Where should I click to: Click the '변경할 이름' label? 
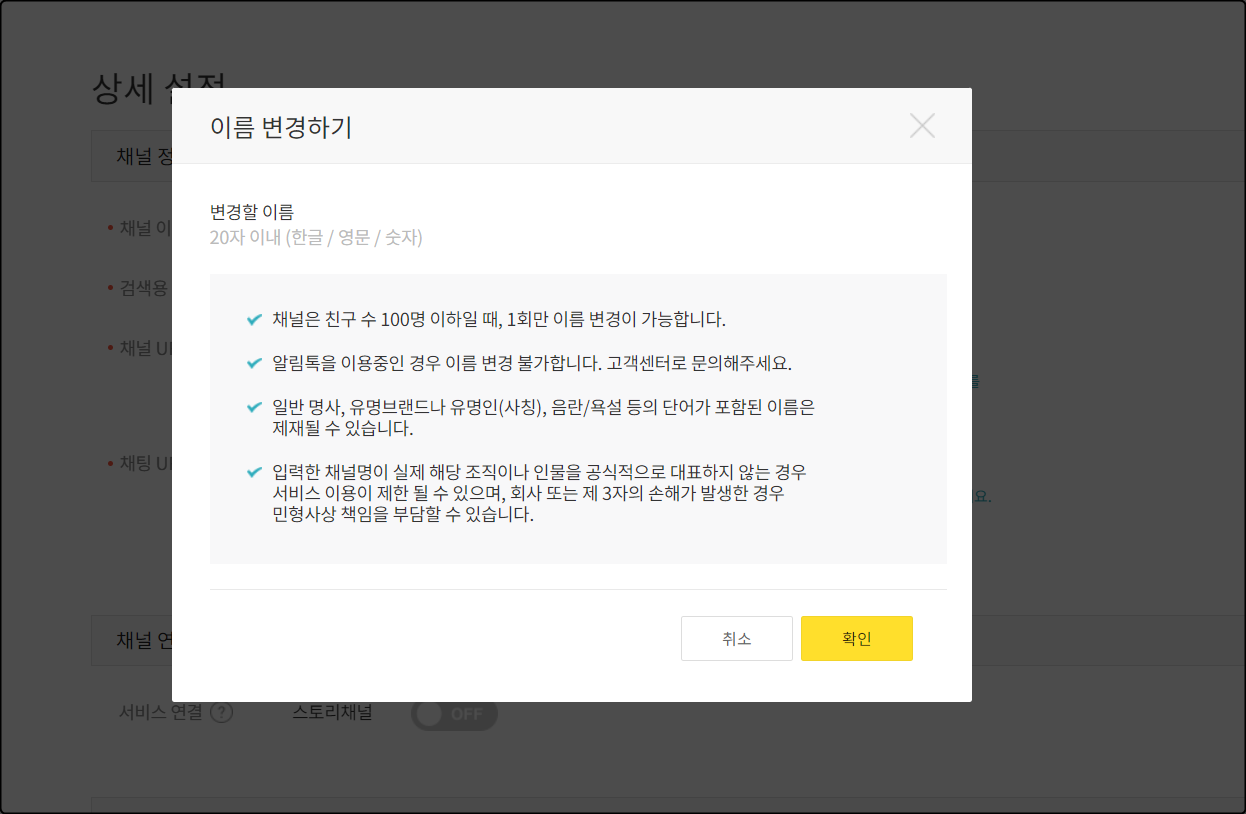point(252,212)
